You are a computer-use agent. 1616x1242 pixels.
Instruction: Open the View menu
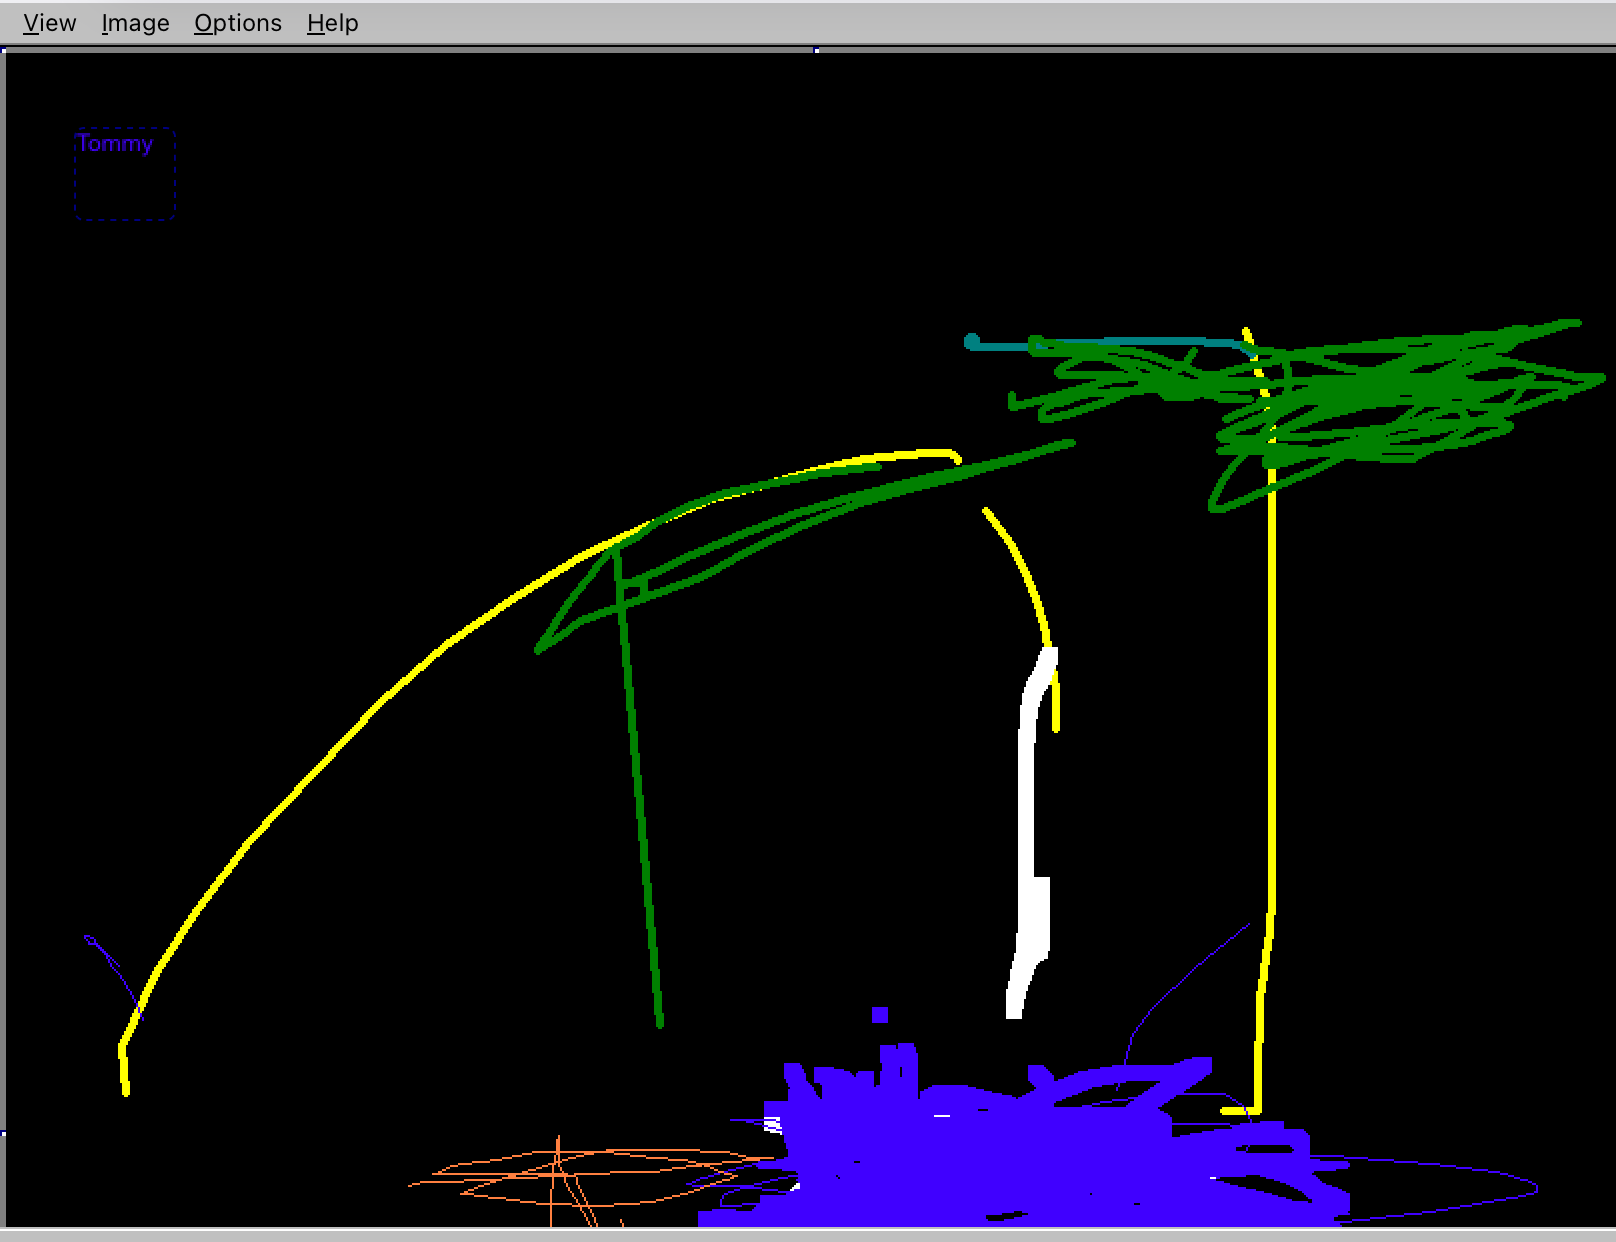(49, 23)
